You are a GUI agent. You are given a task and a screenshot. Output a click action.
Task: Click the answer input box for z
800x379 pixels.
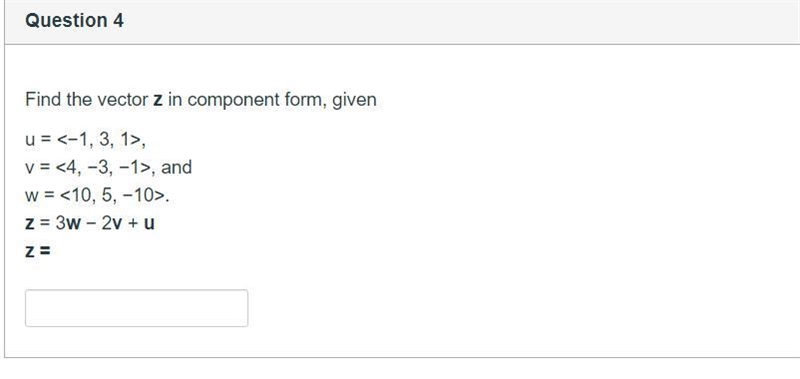click(x=136, y=308)
